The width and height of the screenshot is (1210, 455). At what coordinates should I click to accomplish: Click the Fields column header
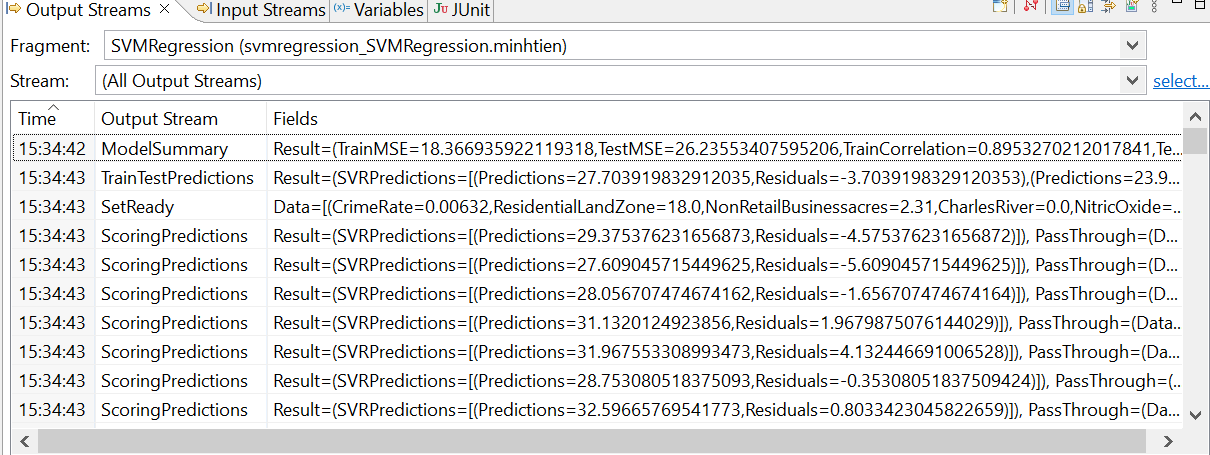pos(296,119)
